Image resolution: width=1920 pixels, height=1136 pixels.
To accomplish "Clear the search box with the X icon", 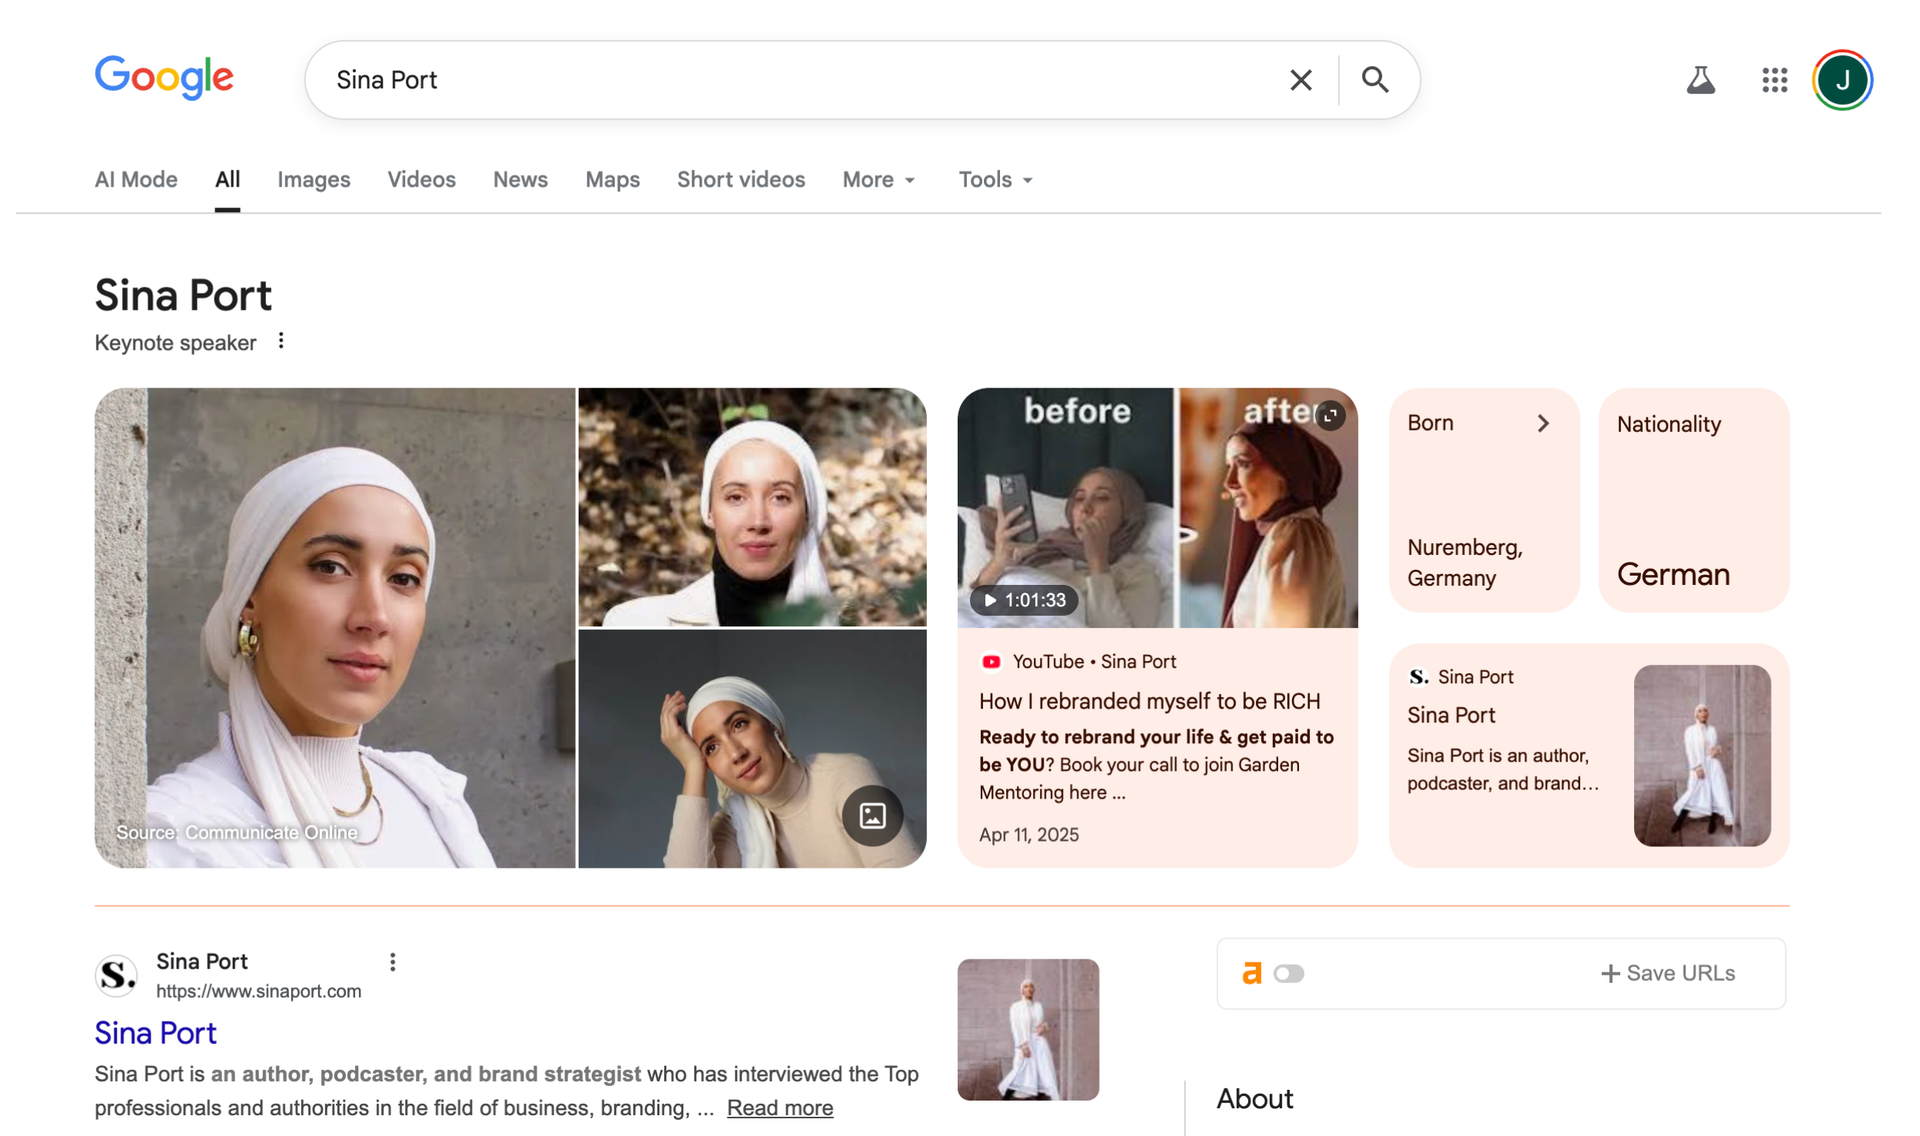I will [1300, 80].
